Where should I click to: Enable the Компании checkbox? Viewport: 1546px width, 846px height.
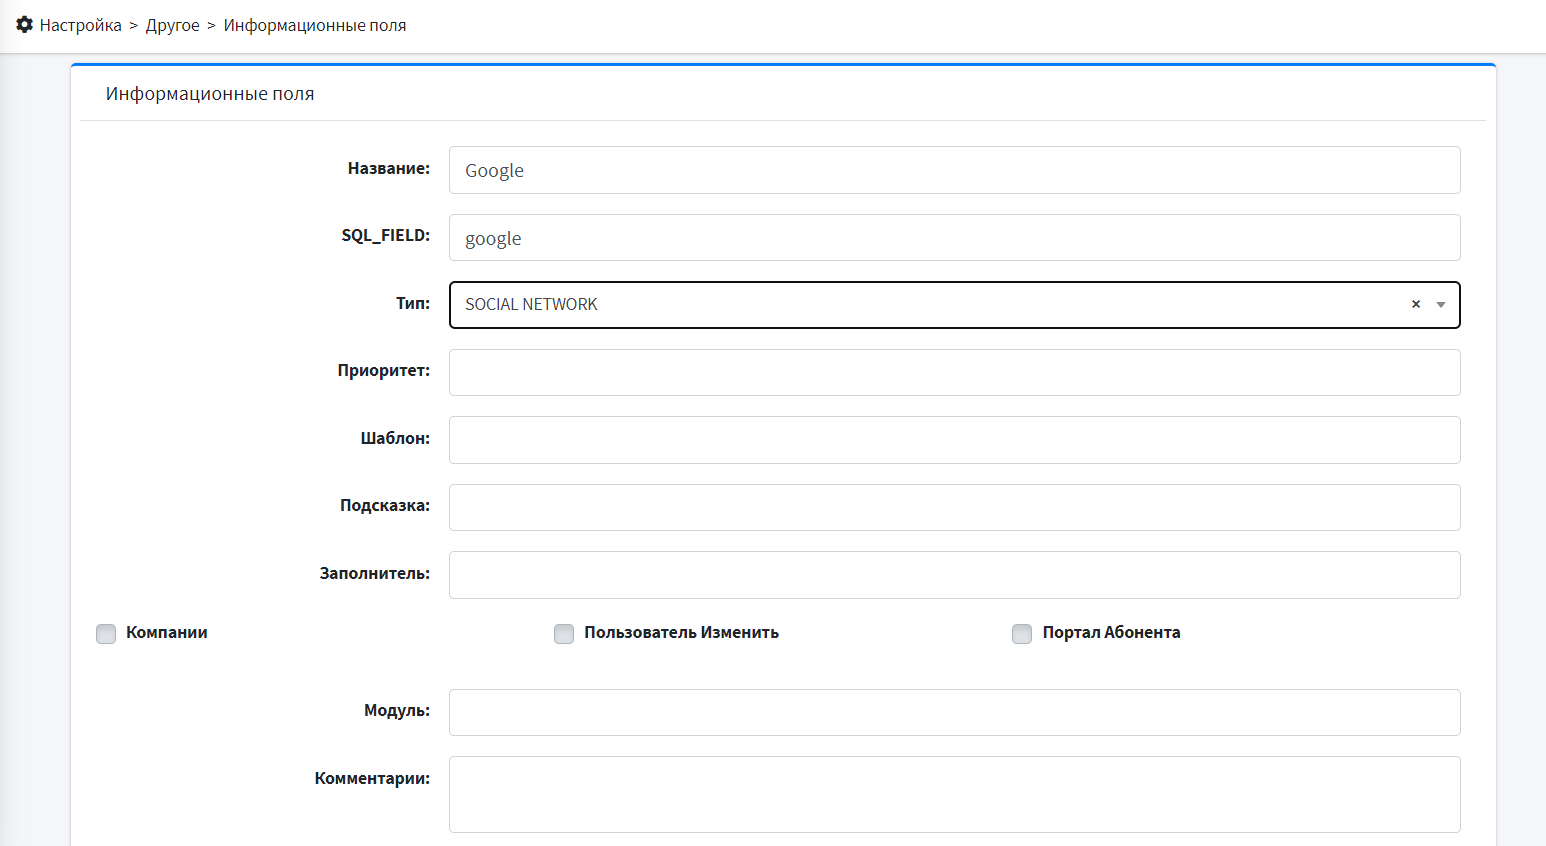(x=106, y=634)
